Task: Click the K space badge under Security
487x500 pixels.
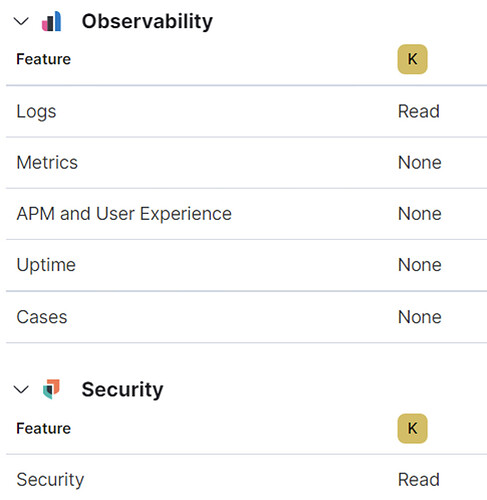Action: click(x=412, y=428)
